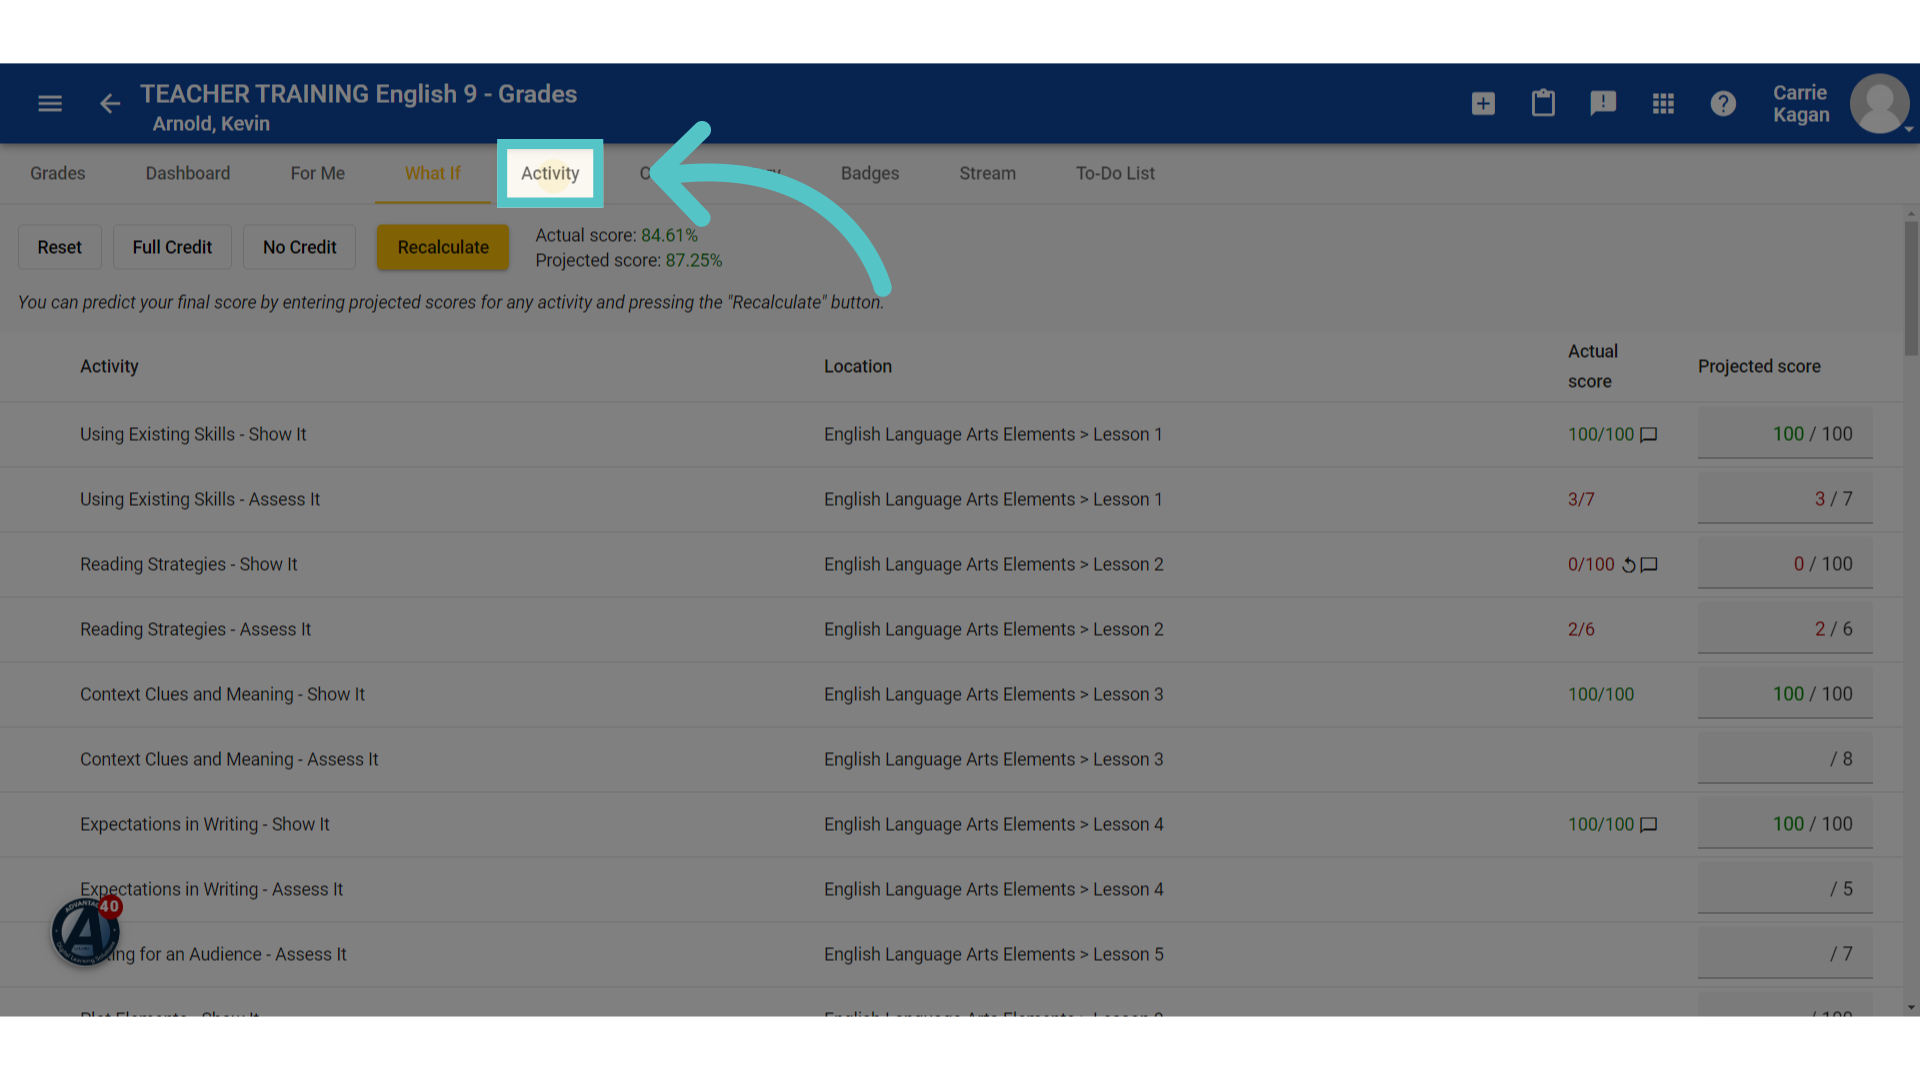Click the projected score 87.25% value
The width and height of the screenshot is (1920, 1080).
[x=694, y=261]
